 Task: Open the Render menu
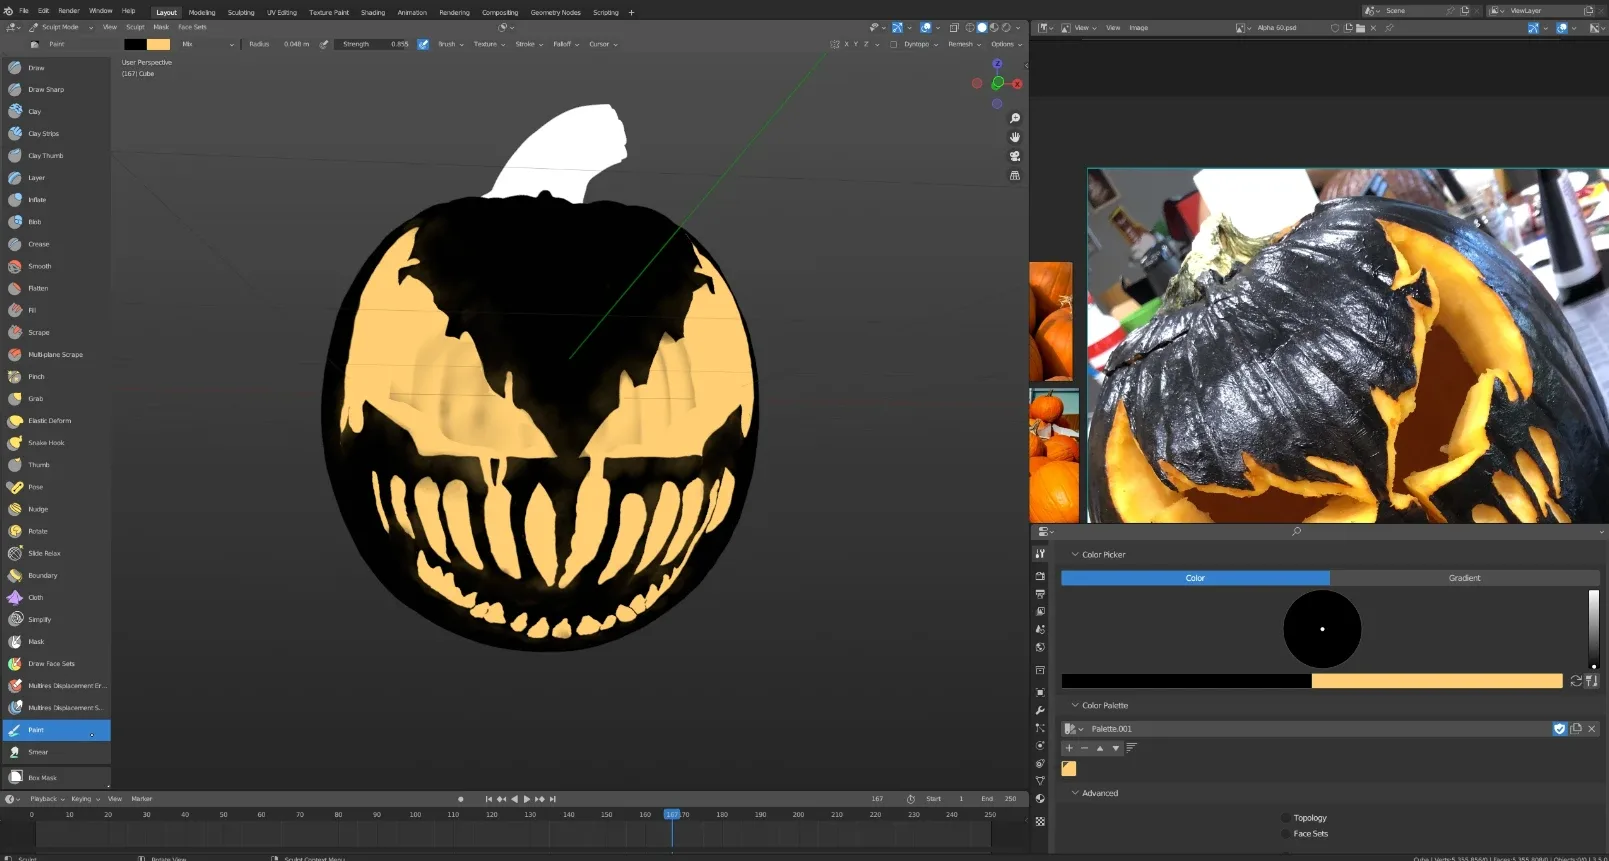[x=68, y=11]
